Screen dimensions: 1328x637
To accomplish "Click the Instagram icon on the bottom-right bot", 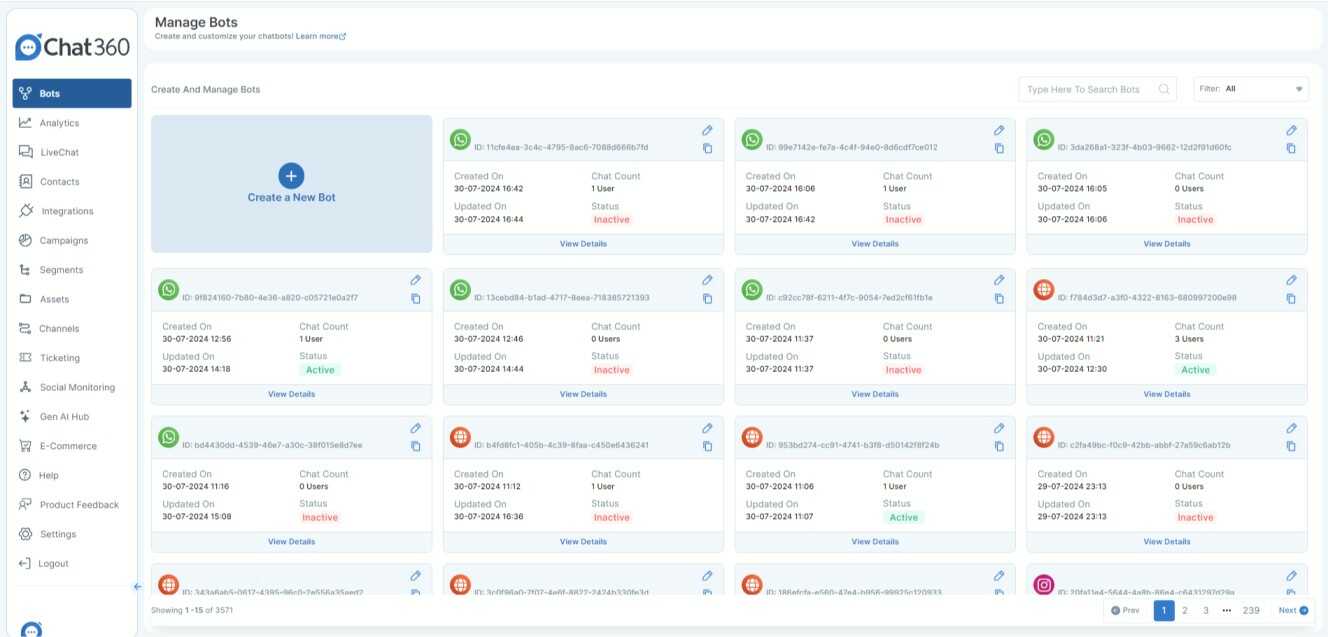I will coord(1046,586).
